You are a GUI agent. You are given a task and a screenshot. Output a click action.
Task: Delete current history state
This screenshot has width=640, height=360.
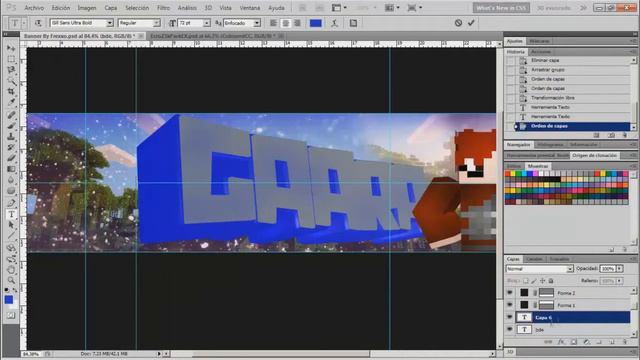click(x=624, y=135)
